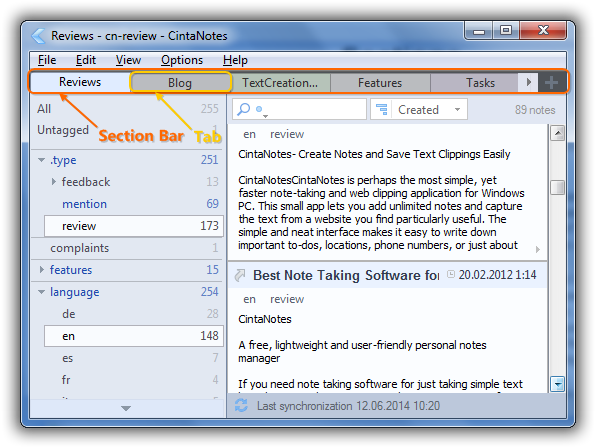Select the .type tag label
This screenshot has height=448, width=596.
tap(63, 160)
